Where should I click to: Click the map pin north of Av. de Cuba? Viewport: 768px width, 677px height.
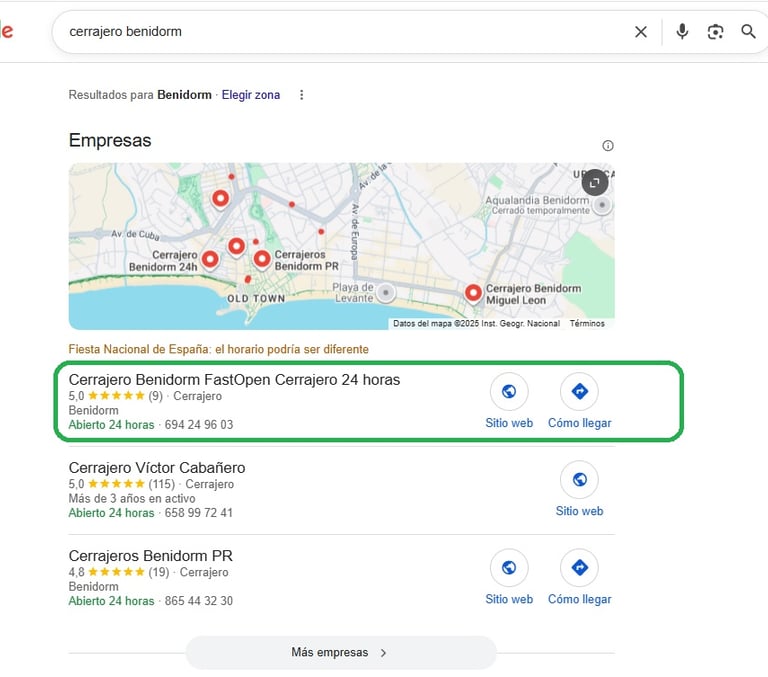tap(220, 198)
